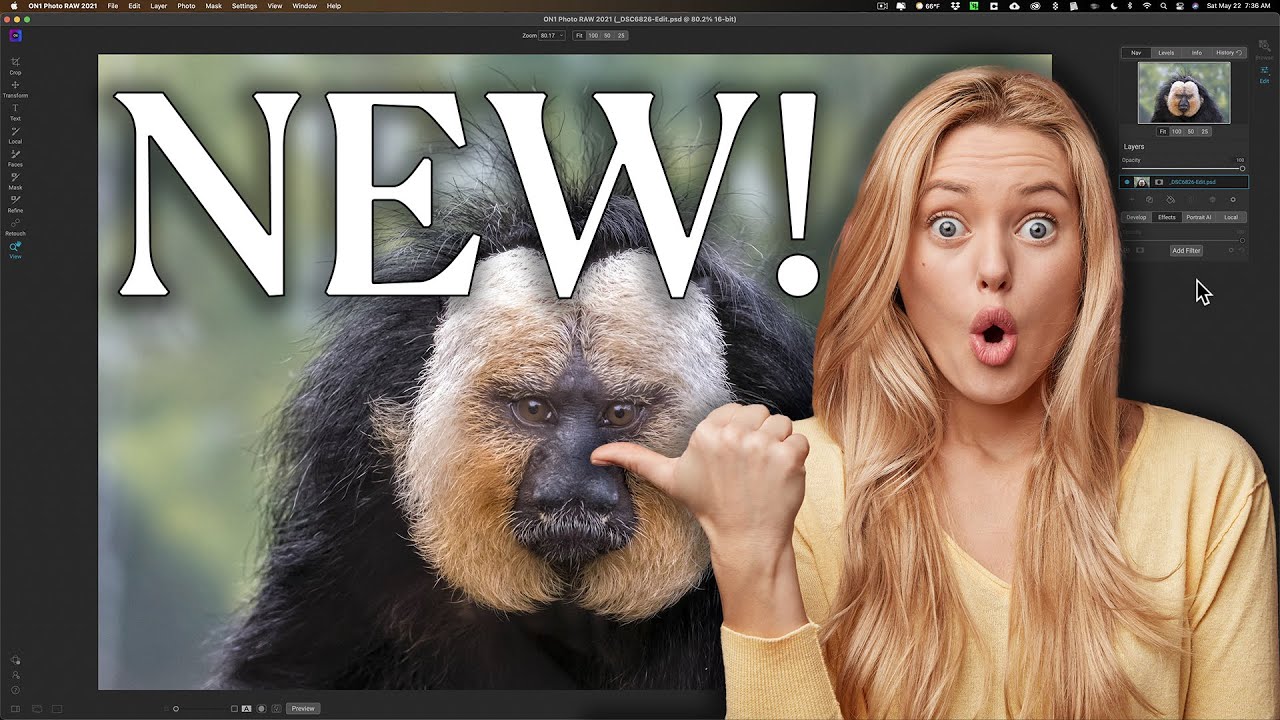Select the Mask tool
The width and height of the screenshot is (1280, 720).
(15, 180)
